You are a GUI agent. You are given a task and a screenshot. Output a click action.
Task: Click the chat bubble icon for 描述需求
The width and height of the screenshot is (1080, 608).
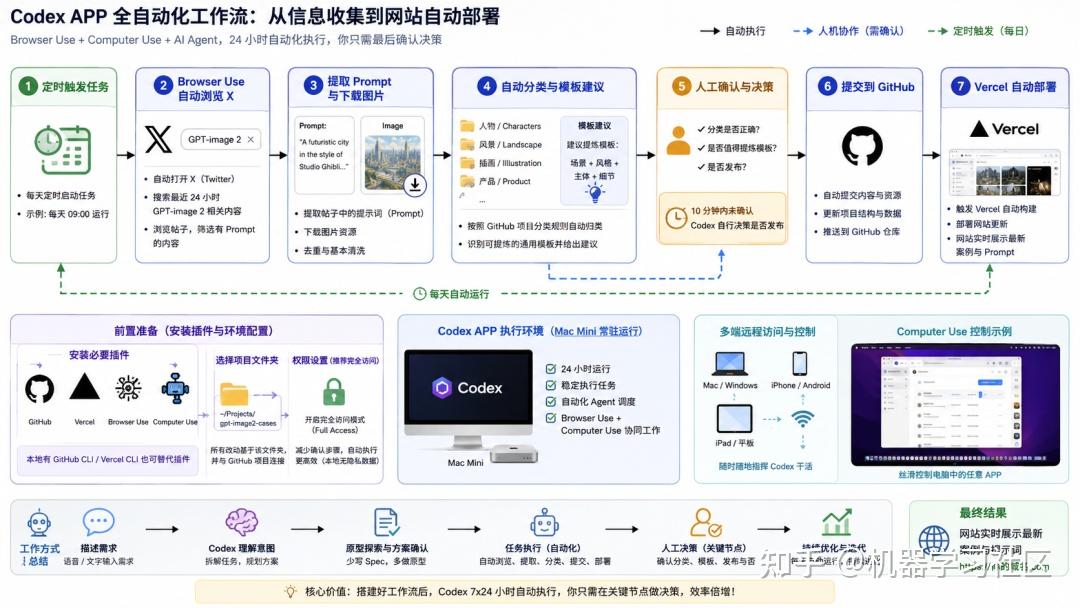(x=98, y=523)
